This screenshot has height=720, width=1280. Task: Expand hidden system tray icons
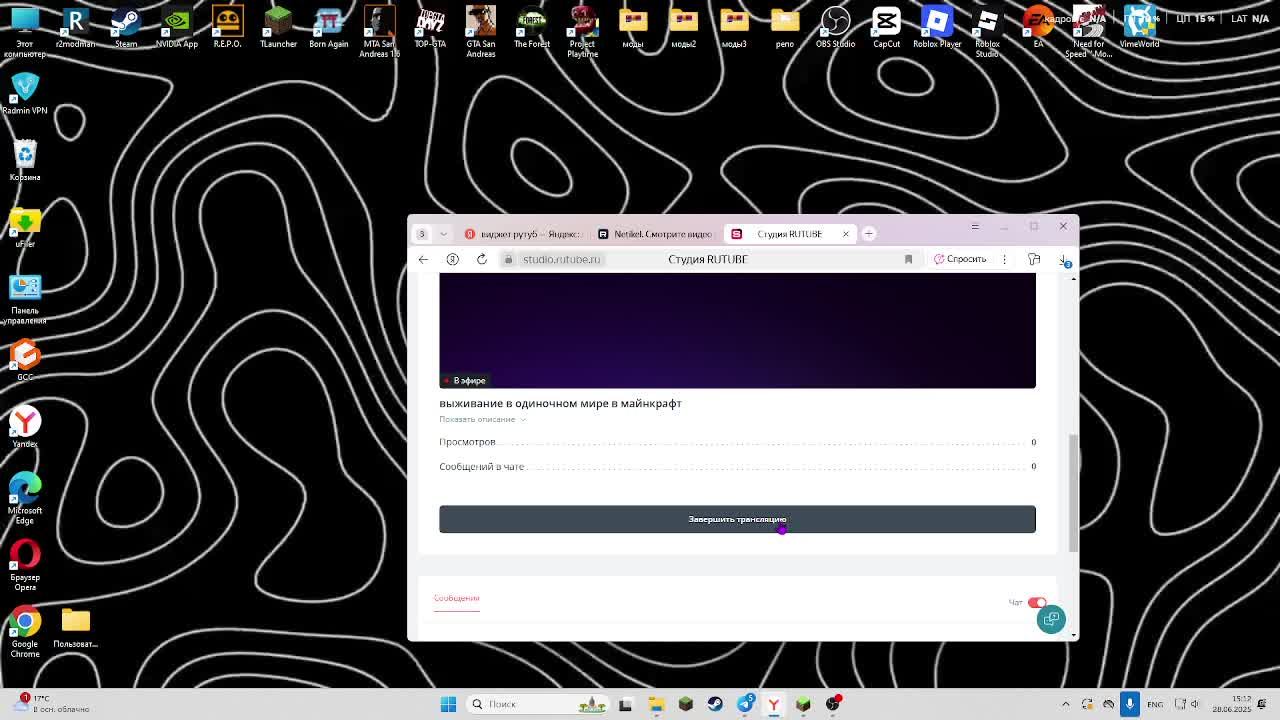(x=1065, y=704)
